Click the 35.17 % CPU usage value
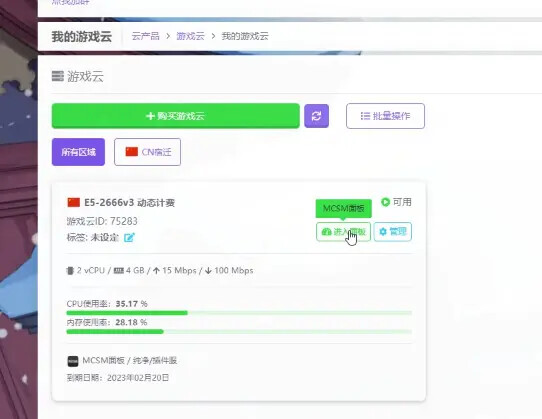Screen dimensions: 542x419 pyautogui.click(x=131, y=304)
